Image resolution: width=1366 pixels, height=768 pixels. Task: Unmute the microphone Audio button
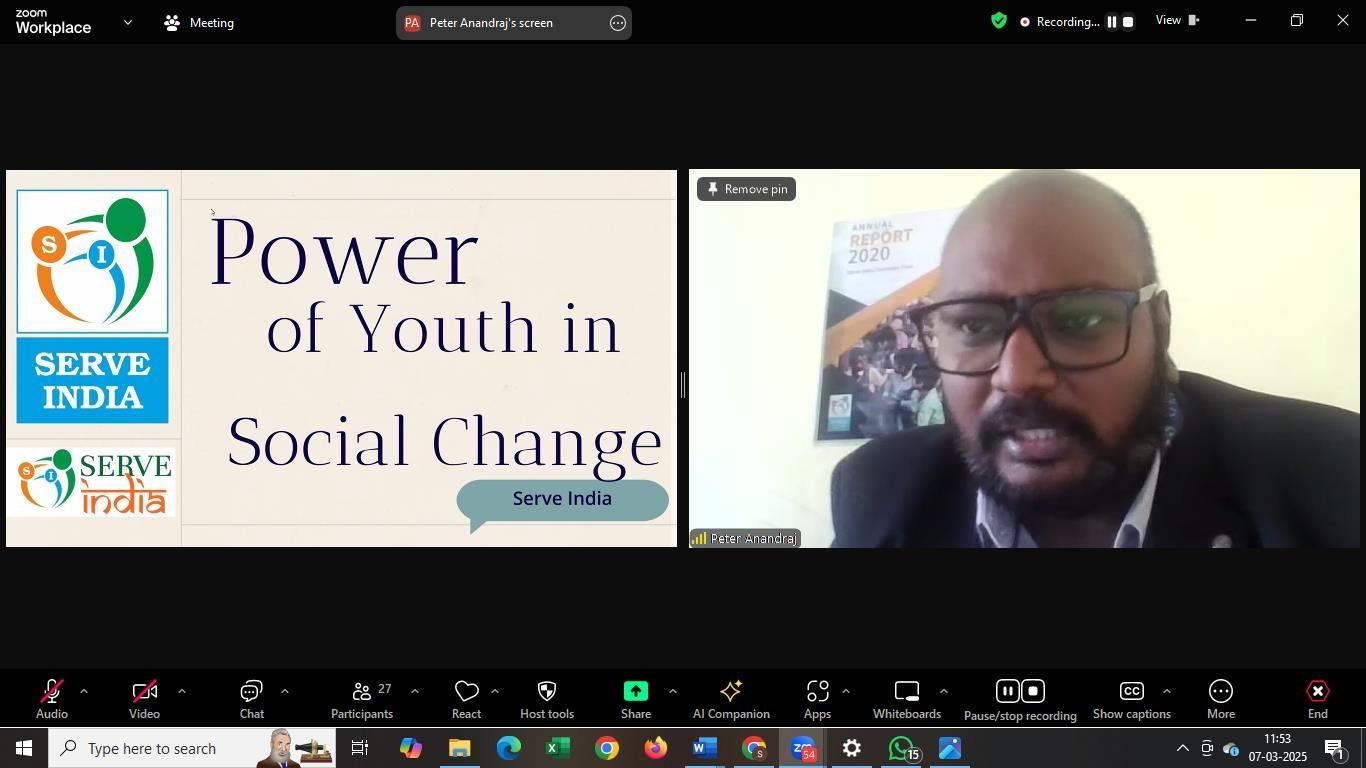coord(52,699)
